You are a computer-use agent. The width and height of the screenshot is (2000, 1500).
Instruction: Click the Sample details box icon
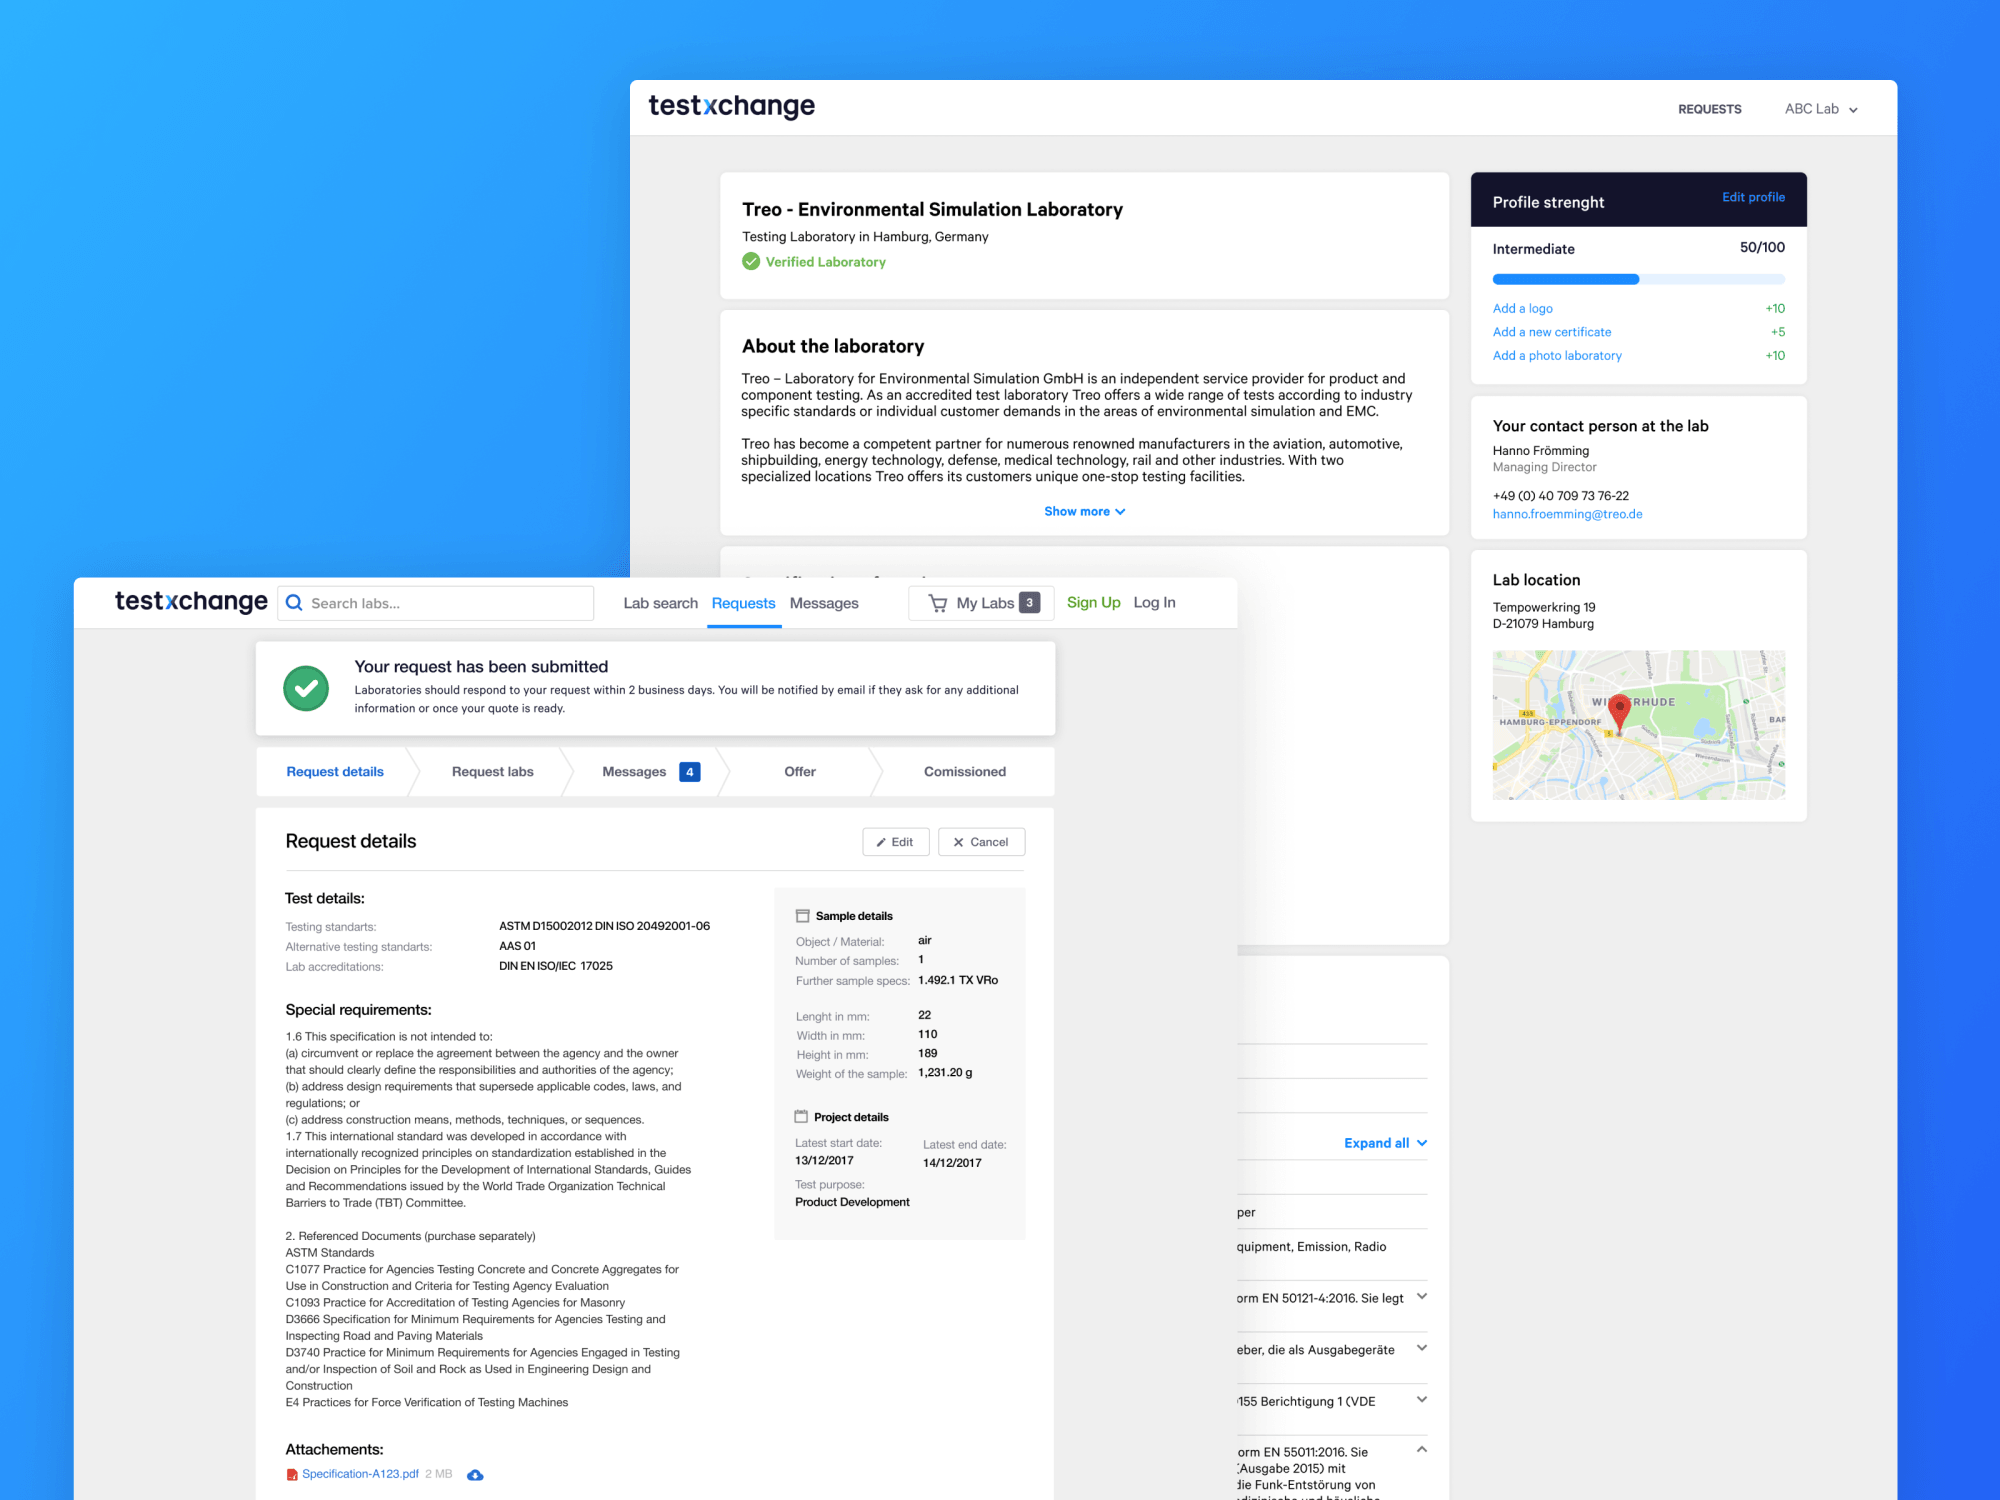point(802,916)
